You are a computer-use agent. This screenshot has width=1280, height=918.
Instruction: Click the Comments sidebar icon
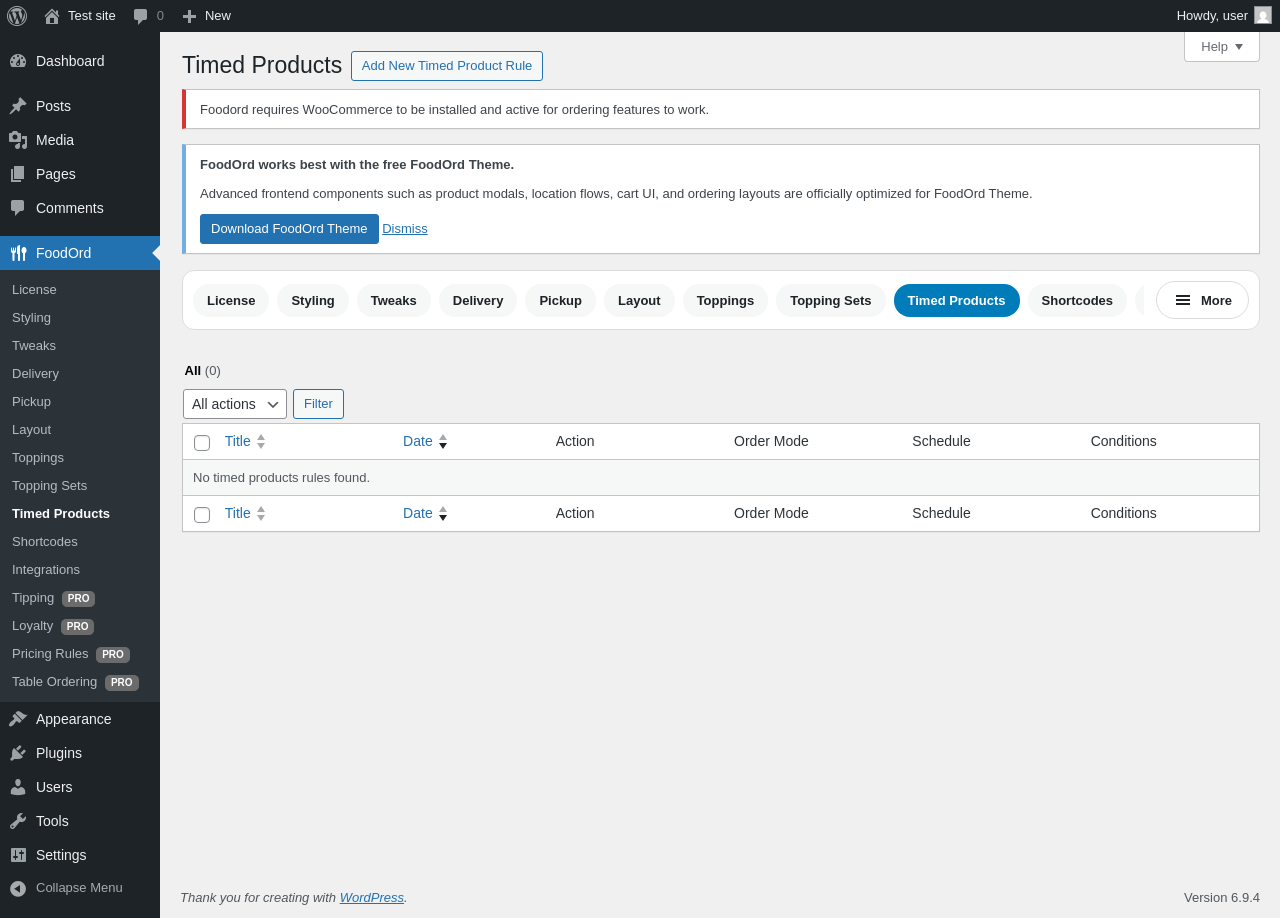pyautogui.click(x=18, y=208)
